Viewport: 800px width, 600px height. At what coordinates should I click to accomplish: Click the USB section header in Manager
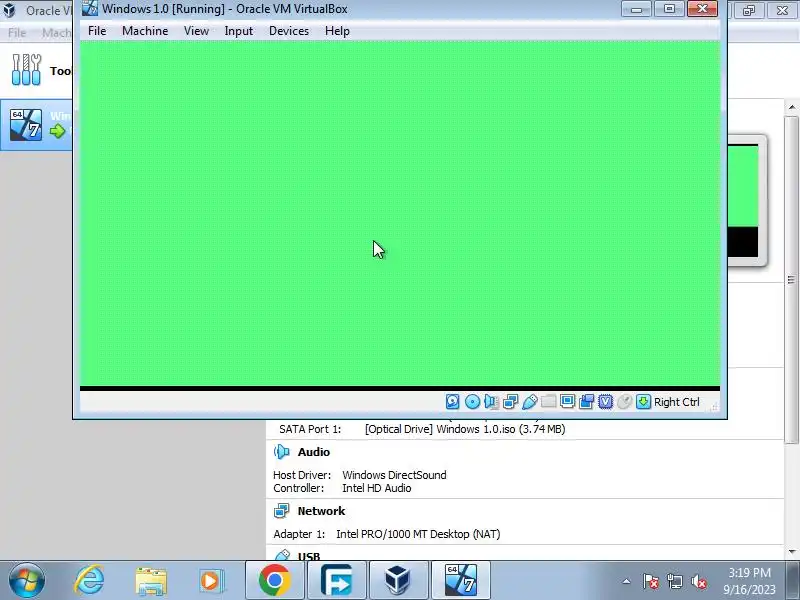point(309,556)
